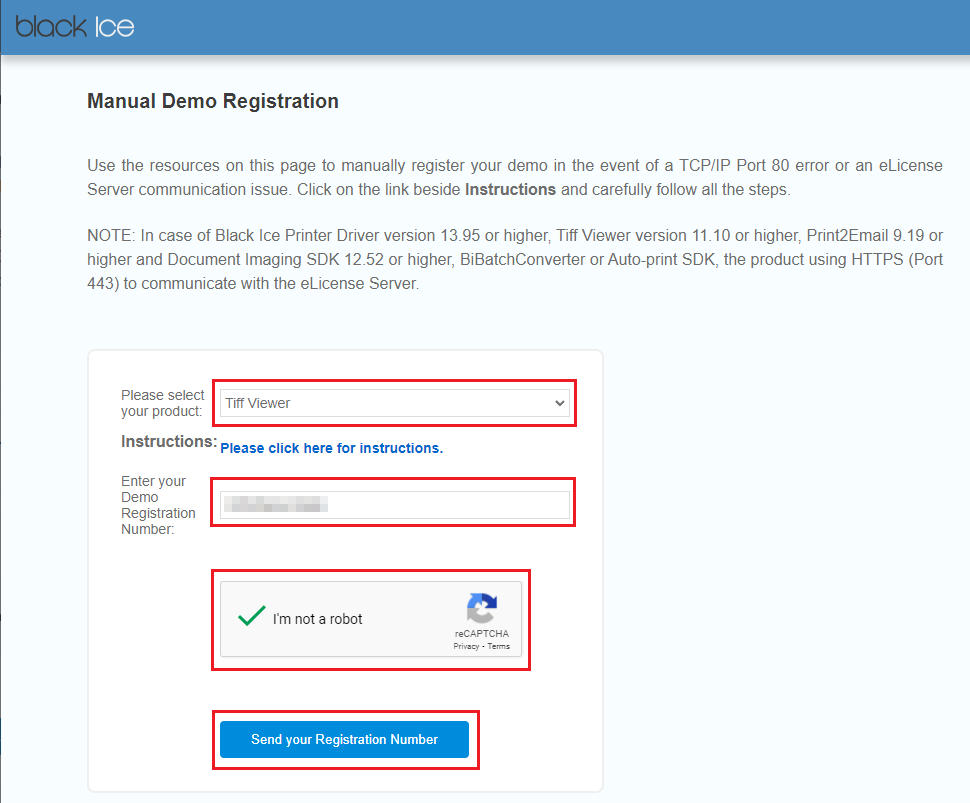The image size is (970, 803).
Task: Click the 'I'm not a robot' text
Action: point(317,619)
